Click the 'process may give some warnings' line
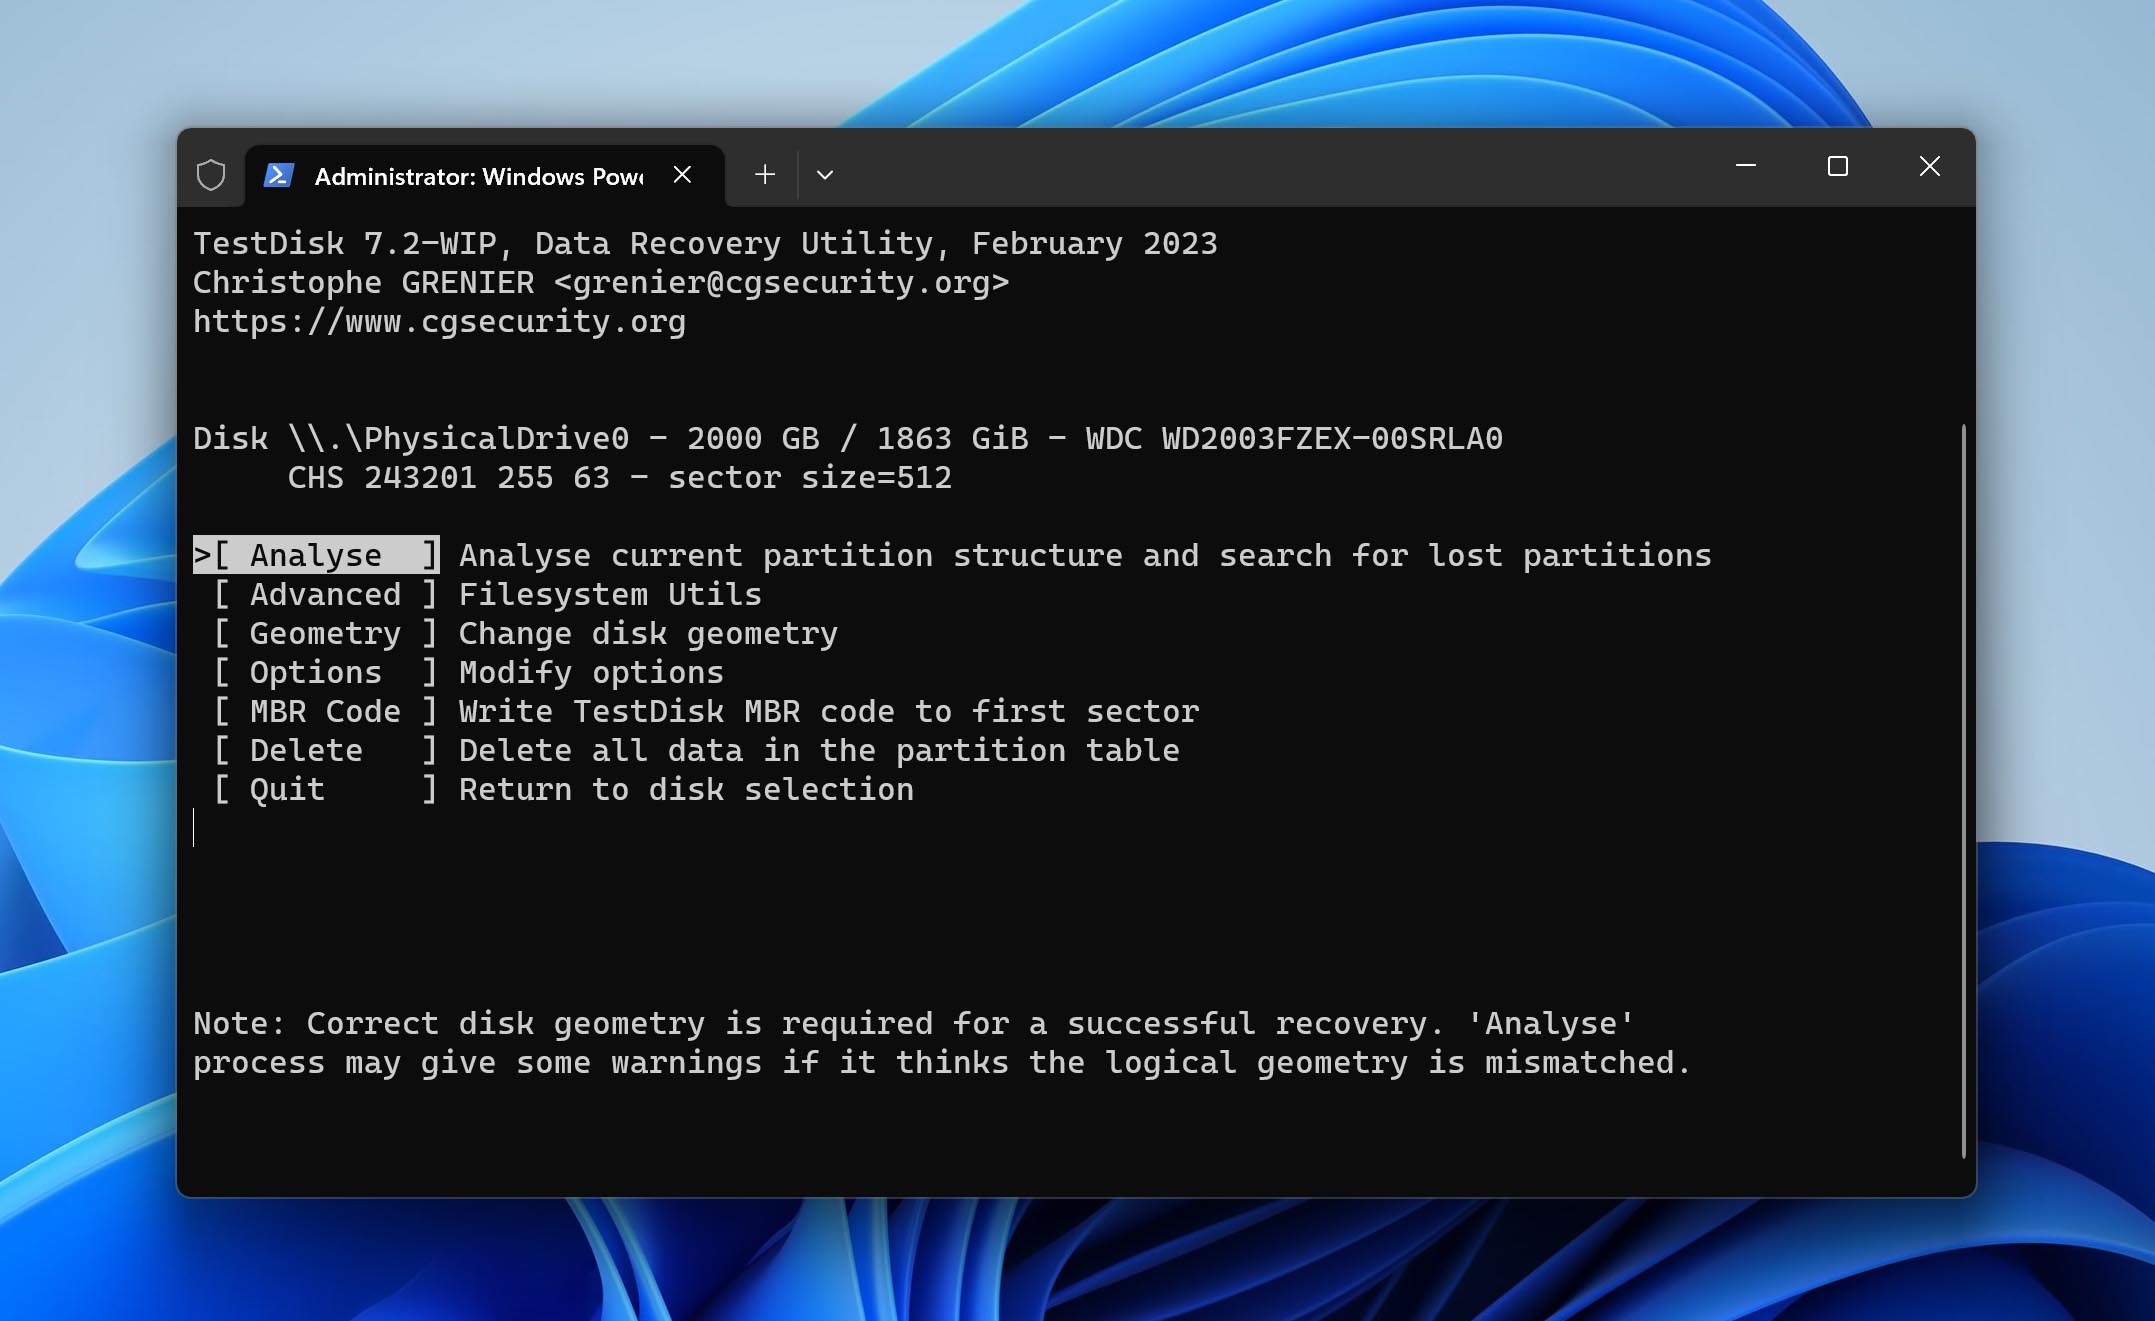The height and width of the screenshot is (1321, 2155). (x=942, y=1063)
